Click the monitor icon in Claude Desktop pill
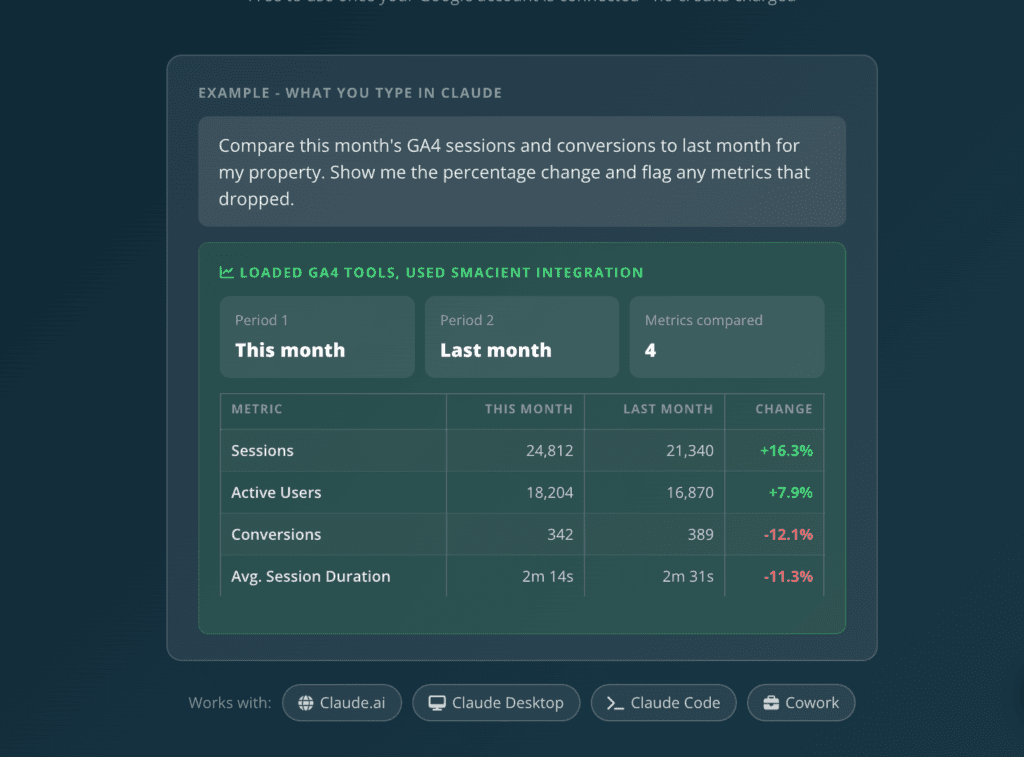Viewport: 1024px width, 757px height. click(x=437, y=703)
